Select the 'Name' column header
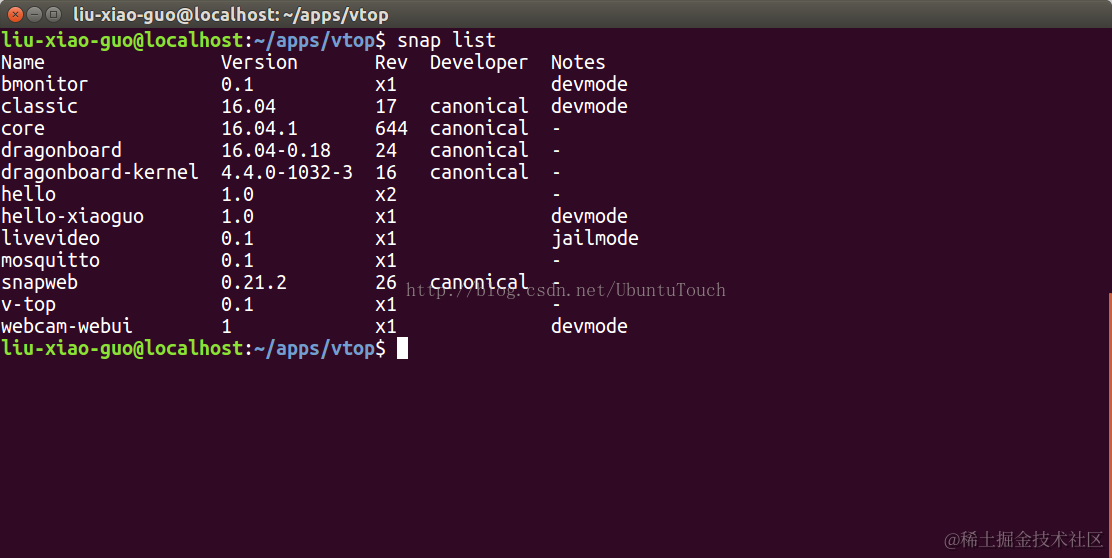 click(x=23, y=62)
